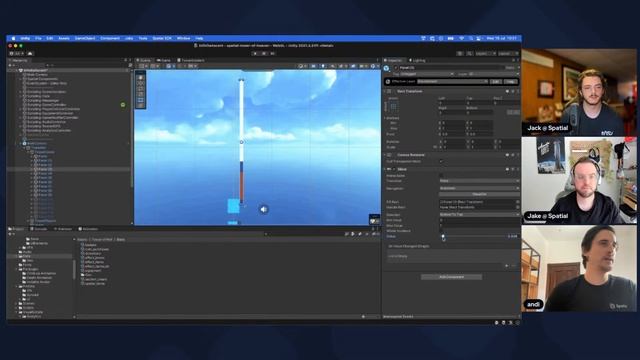Click the speaker audio icon in scene view
This screenshot has width=640, height=360.
(264, 209)
